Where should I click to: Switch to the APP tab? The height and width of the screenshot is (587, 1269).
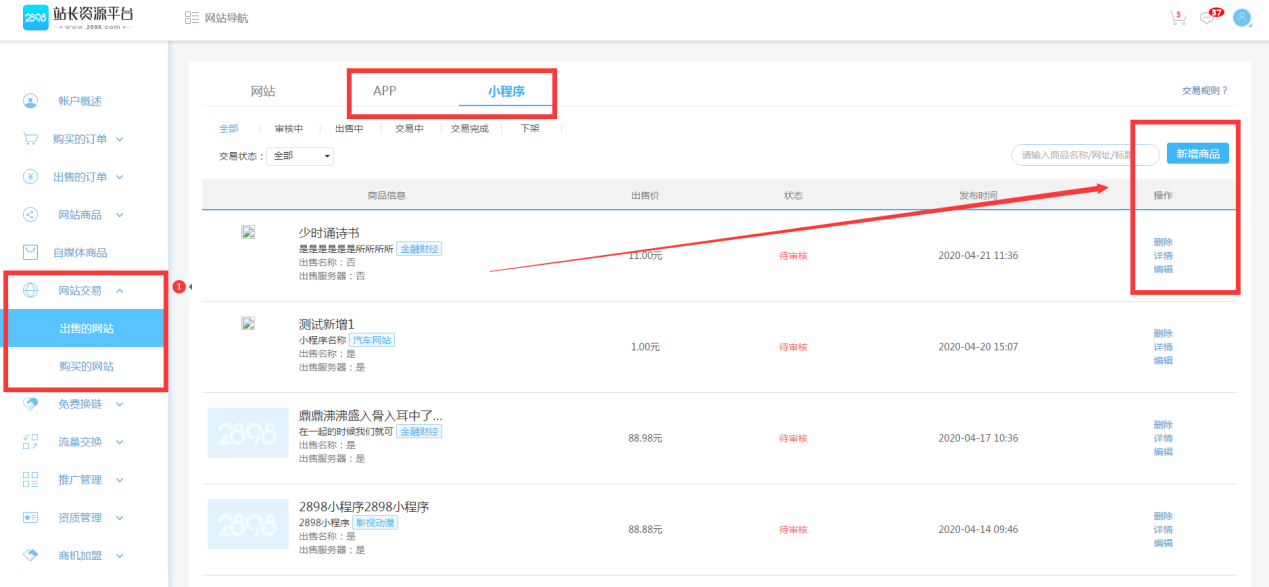coord(385,91)
